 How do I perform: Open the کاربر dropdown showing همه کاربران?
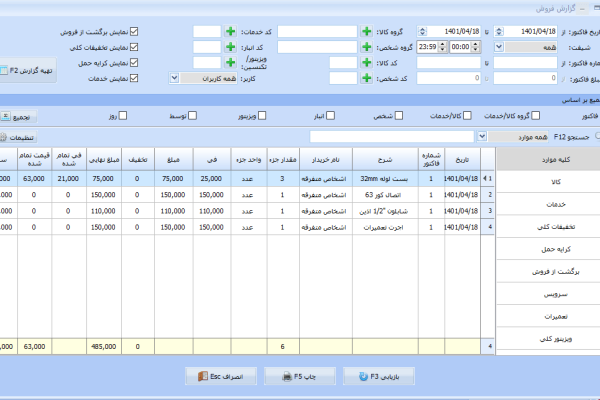pos(174,78)
